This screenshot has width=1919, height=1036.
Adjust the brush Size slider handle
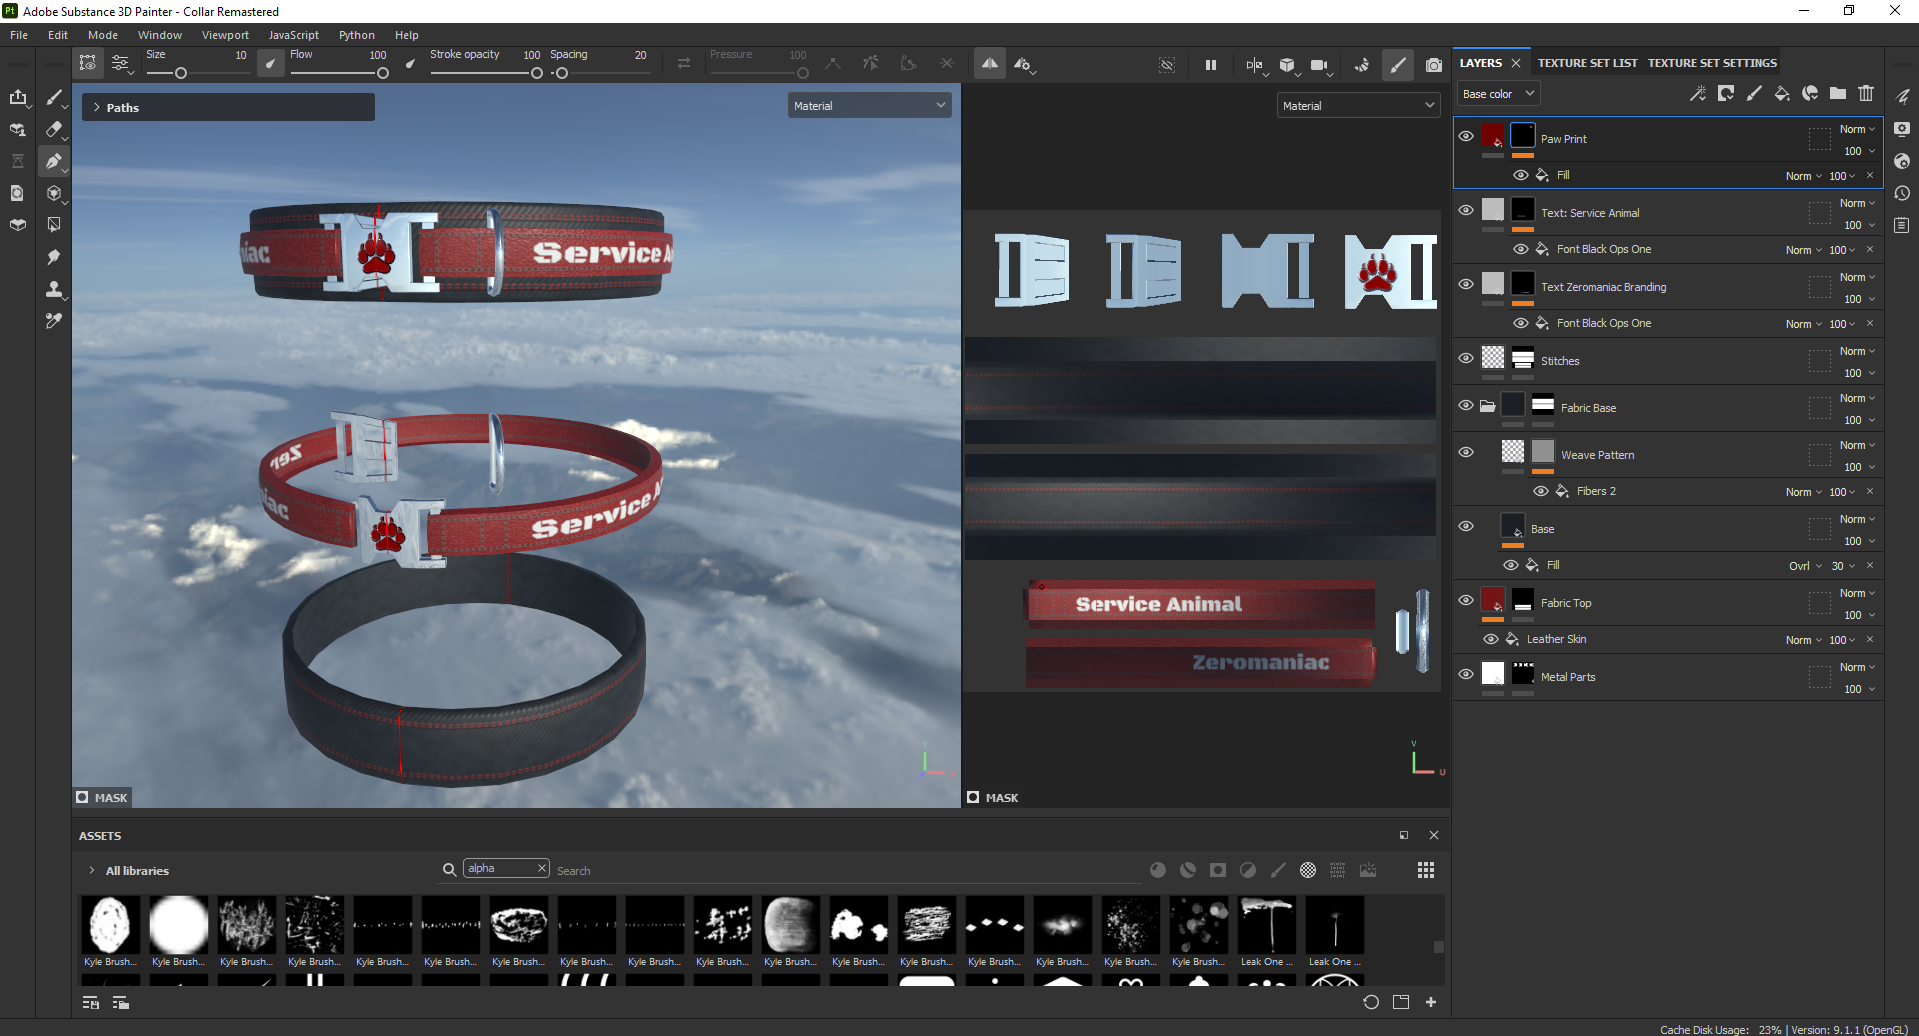point(181,73)
